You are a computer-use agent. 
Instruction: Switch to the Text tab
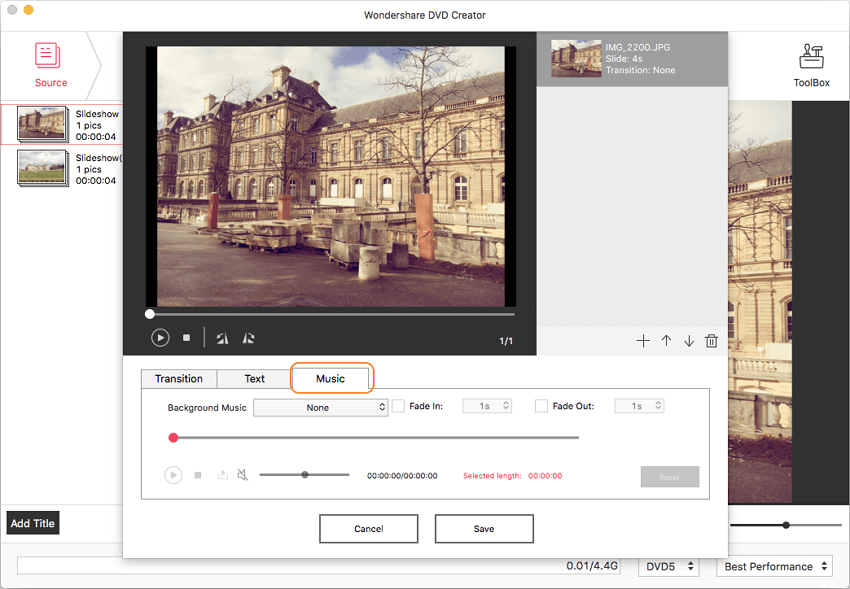[255, 379]
